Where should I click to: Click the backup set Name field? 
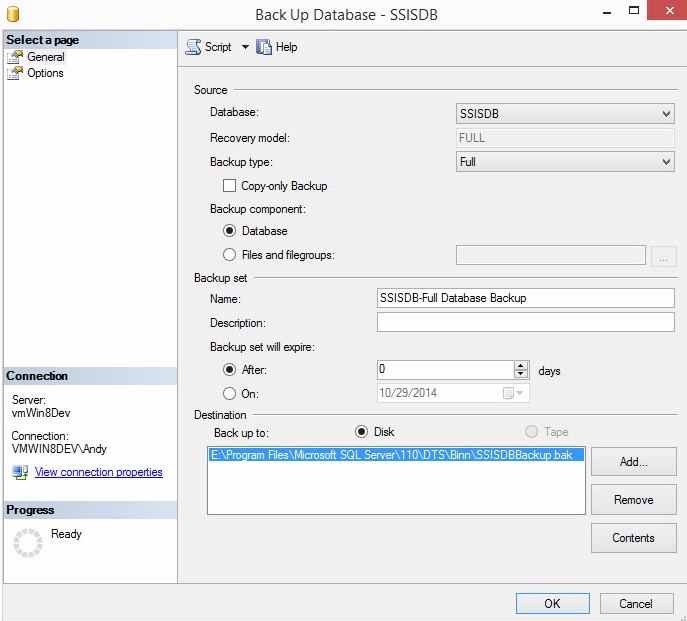point(525,298)
